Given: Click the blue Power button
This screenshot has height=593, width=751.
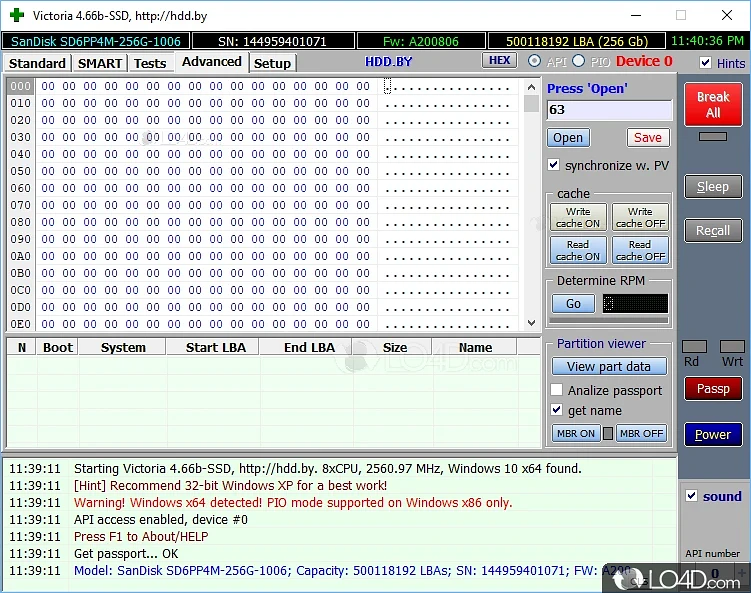Looking at the screenshot, I should [x=713, y=434].
